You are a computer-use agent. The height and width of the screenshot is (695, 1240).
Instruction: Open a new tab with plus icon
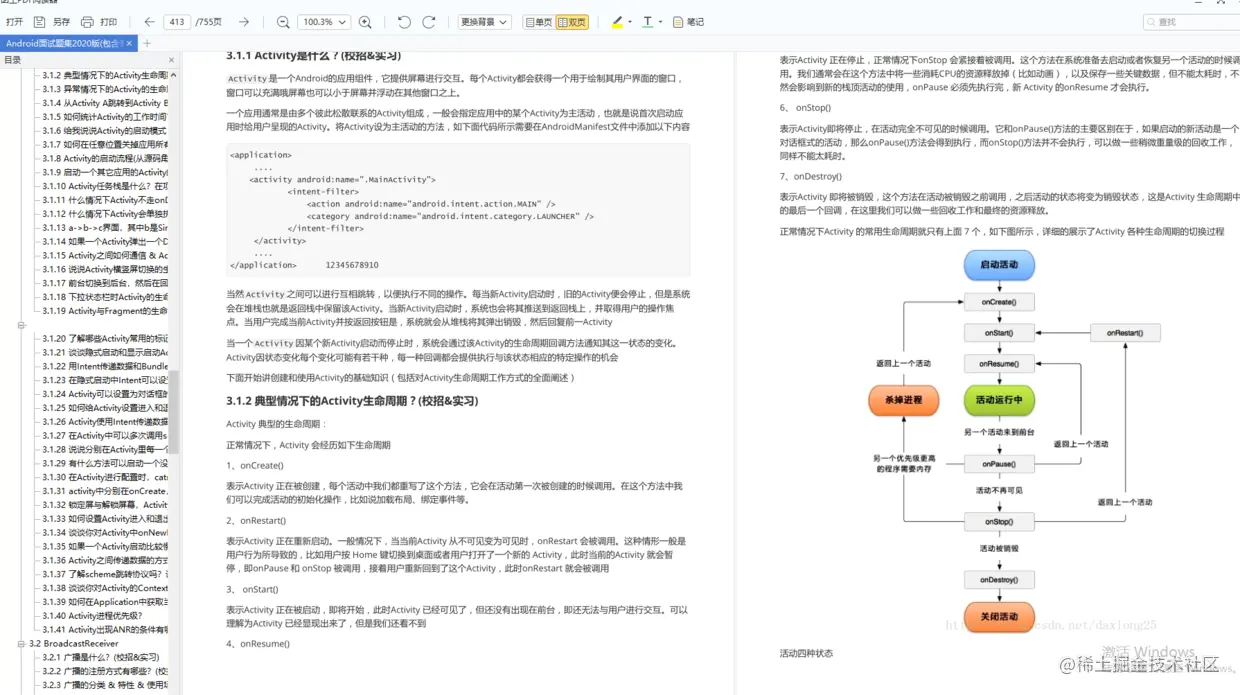pos(147,43)
